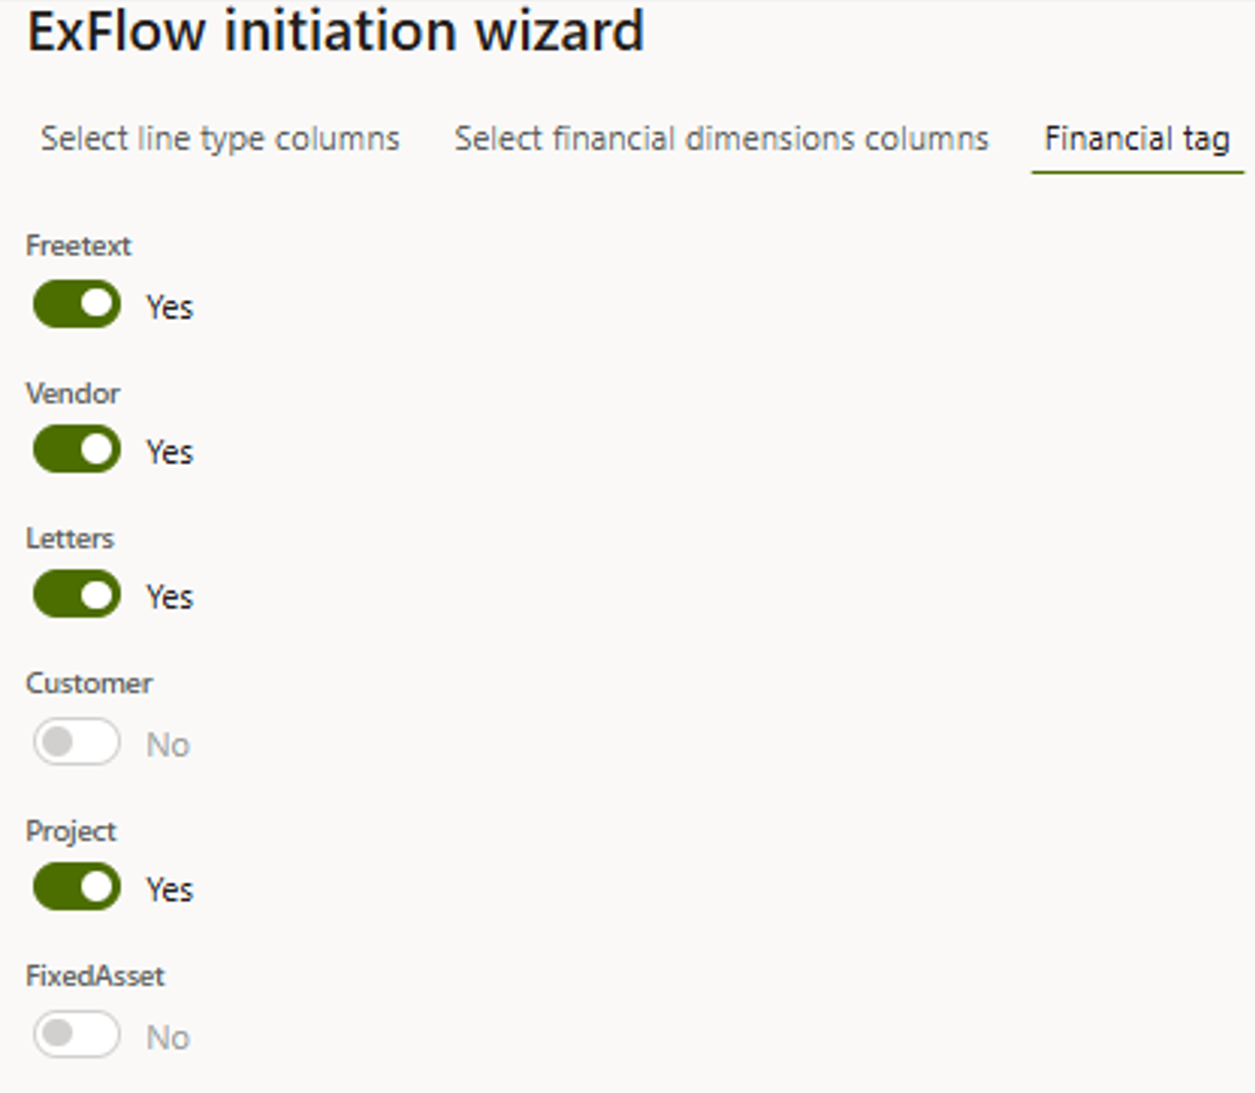Click the ExFlow initiation wizard heading

[x=336, y=31]
